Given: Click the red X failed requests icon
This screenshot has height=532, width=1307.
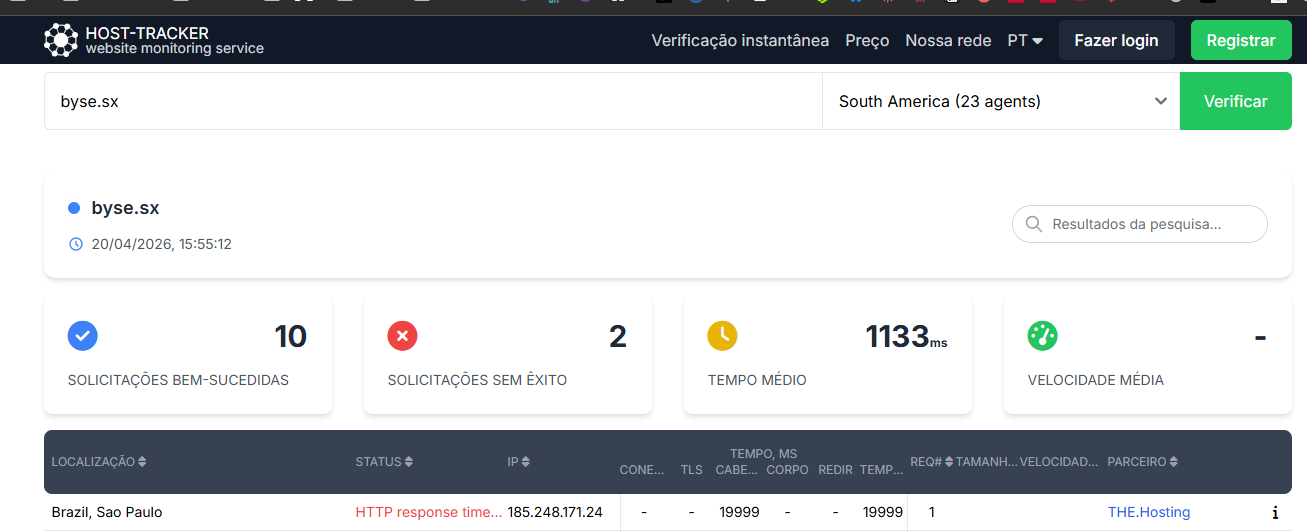Looking at the screenshot, I should (x=402, y=336).
